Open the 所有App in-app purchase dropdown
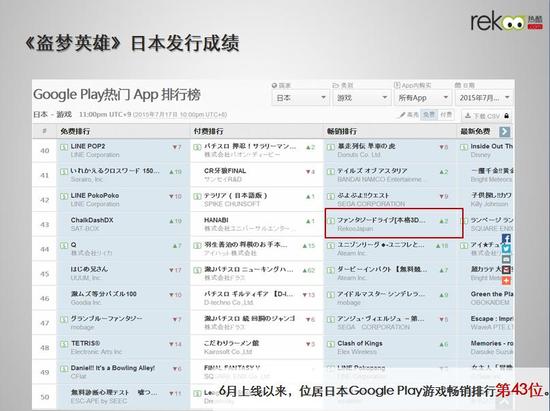The height and width of the screenshot is (411, 550). (422, 97)
